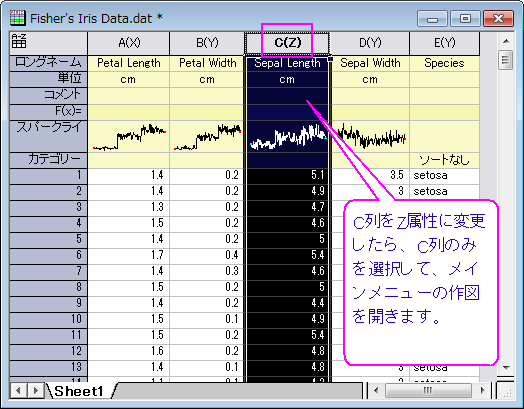Click the workbook icon in title bar
Screen dimensions: 524x409
pyautogui.click(x=17, y=18)
